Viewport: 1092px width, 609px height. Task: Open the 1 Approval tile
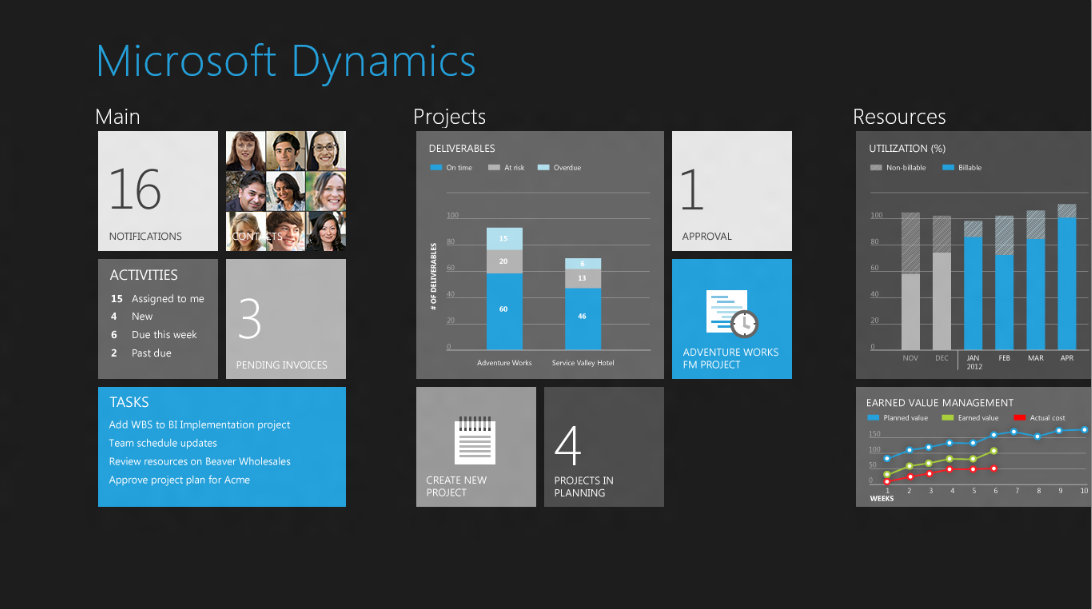(x=732, y=191)
